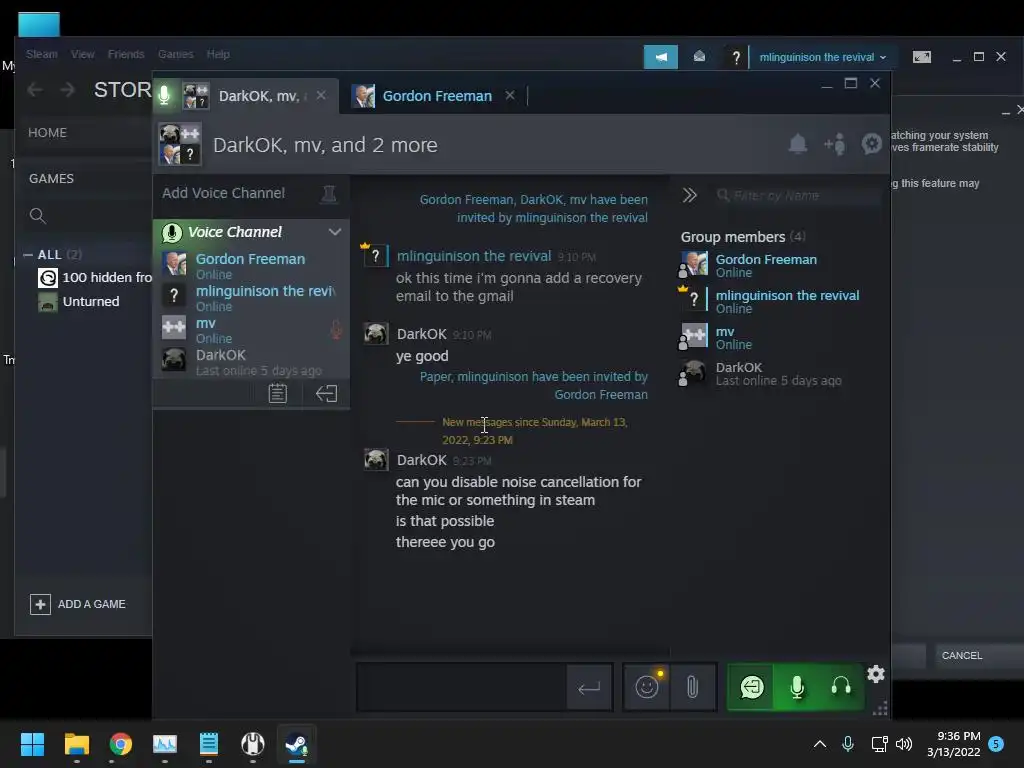Click ADD A GAME button
The width and height of the screenshot is (1024, 768).
[x=78, y=604]
